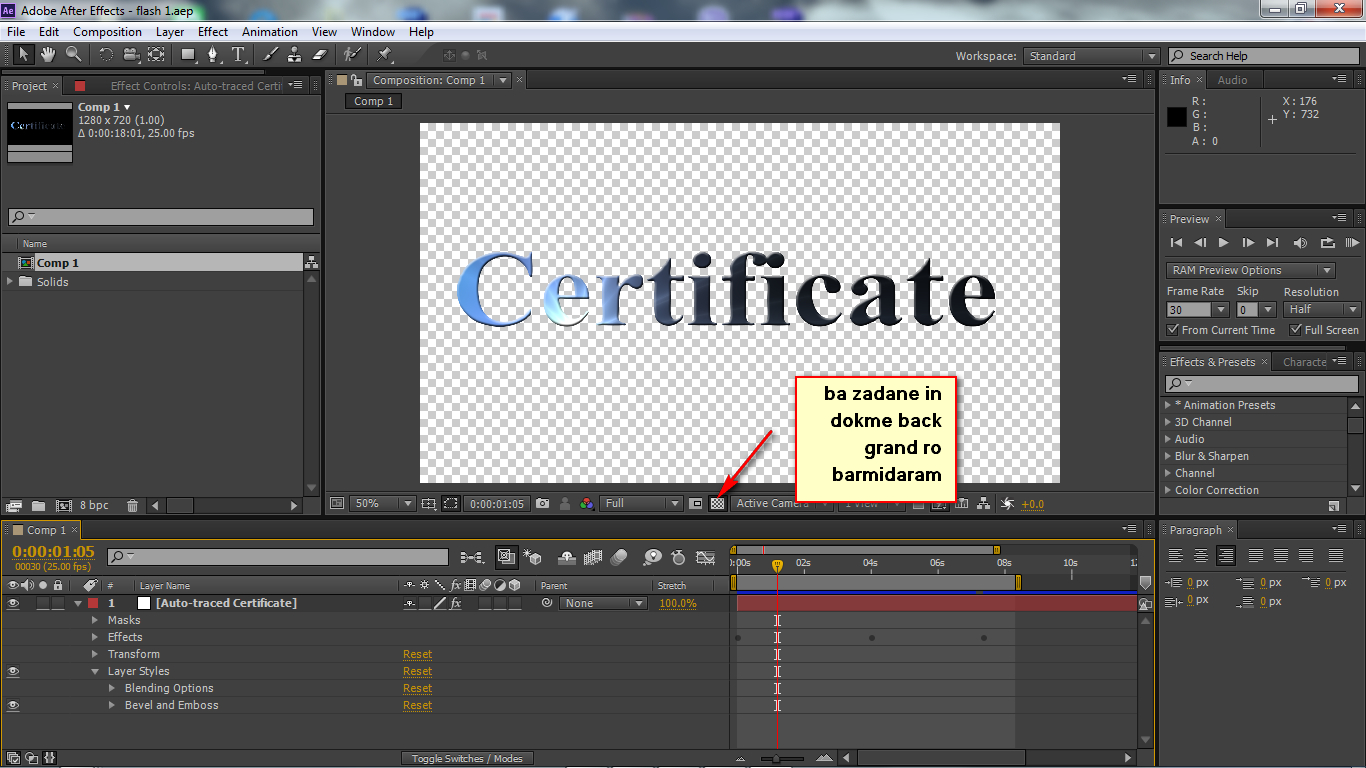Align paragraph text left
This screenshot has width=1366, height=768.
(1176, 556)
